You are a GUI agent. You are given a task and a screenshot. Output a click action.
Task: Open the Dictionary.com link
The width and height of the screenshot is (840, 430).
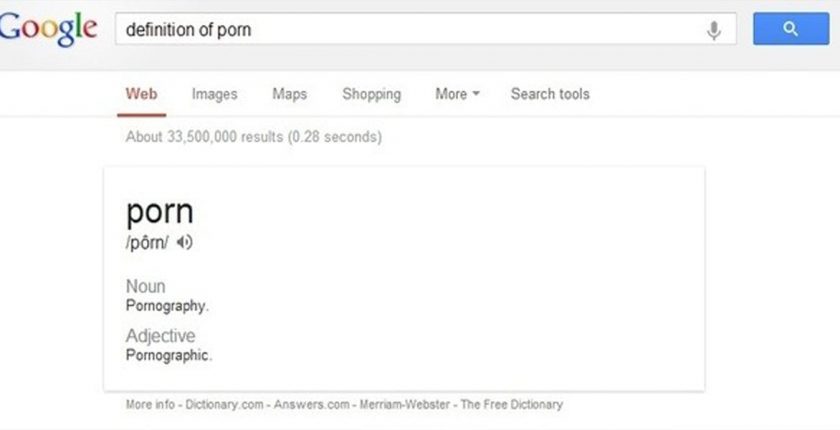[224, 404]
